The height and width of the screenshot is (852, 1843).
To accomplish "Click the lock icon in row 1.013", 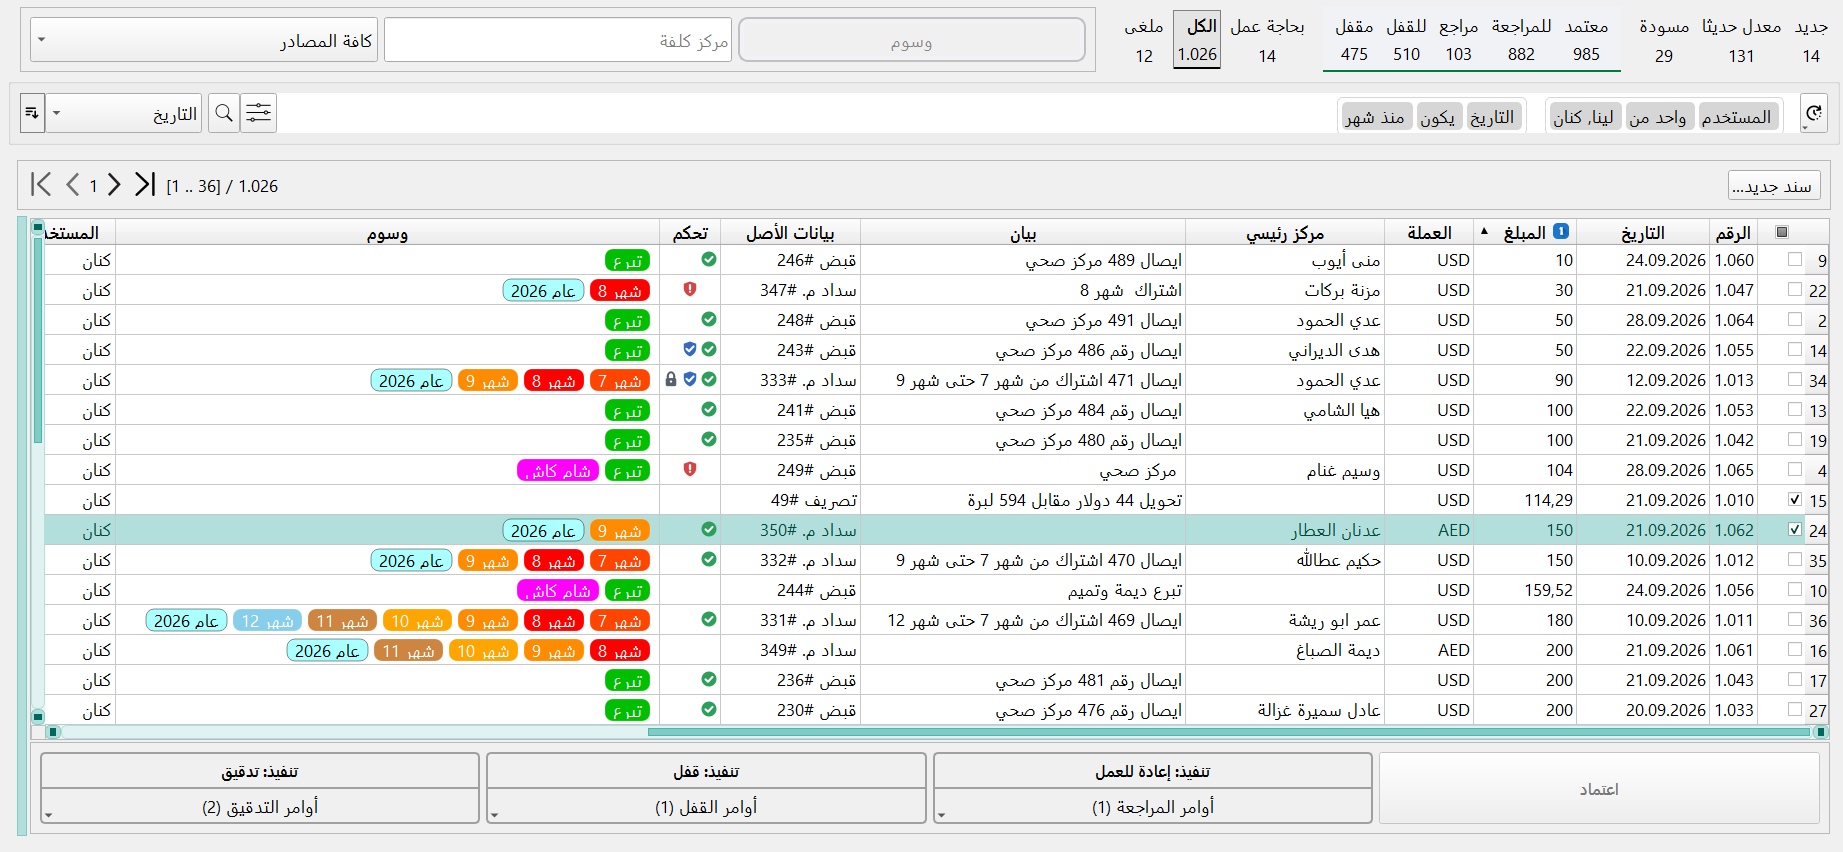I will tap(671, 379).
